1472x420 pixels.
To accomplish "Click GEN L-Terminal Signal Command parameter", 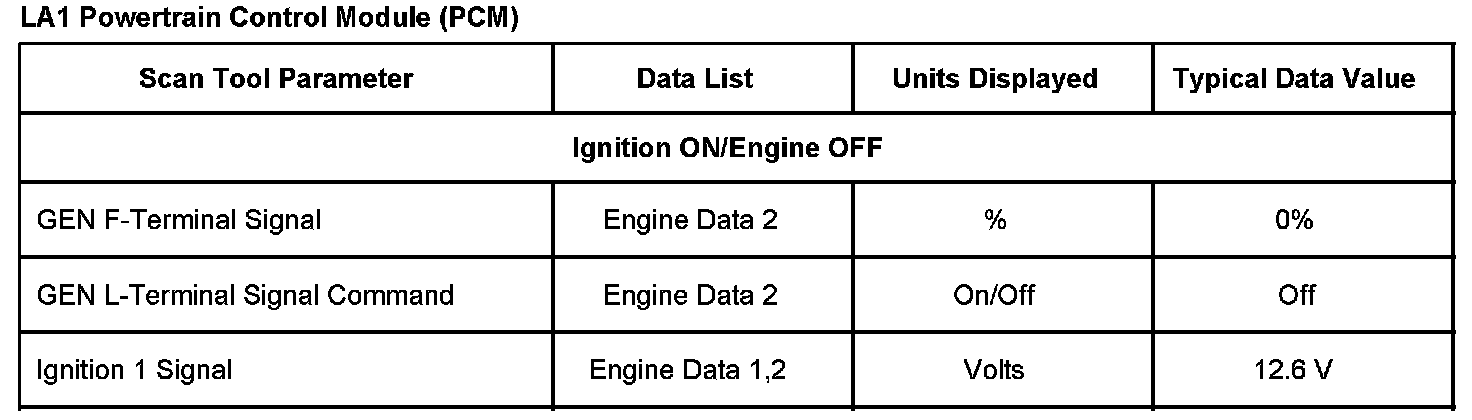I will [245, 295].
